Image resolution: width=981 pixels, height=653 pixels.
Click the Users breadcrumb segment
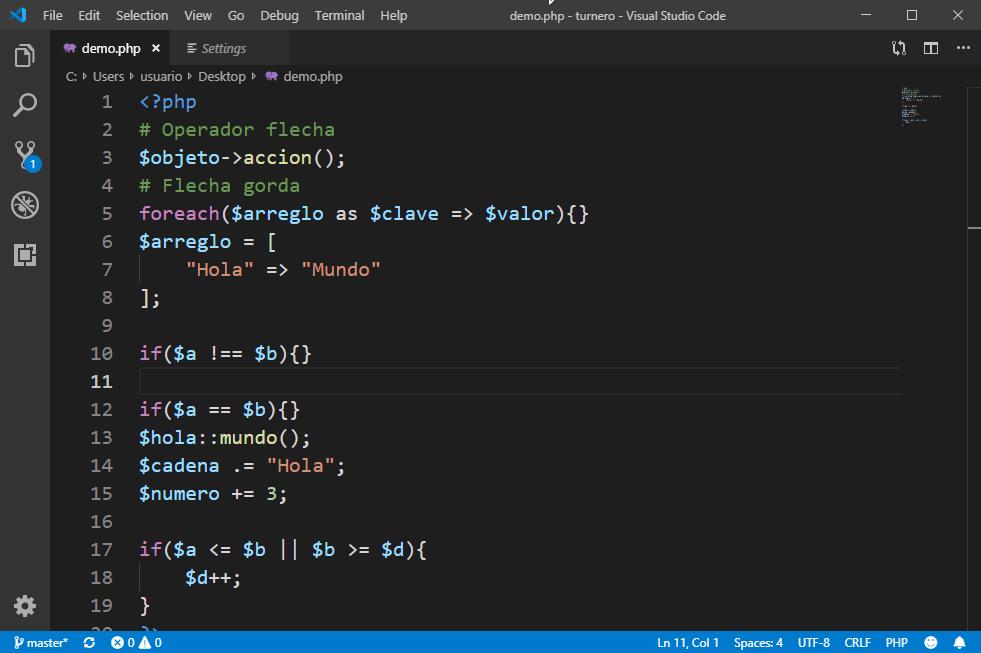(x=108, y=76)
